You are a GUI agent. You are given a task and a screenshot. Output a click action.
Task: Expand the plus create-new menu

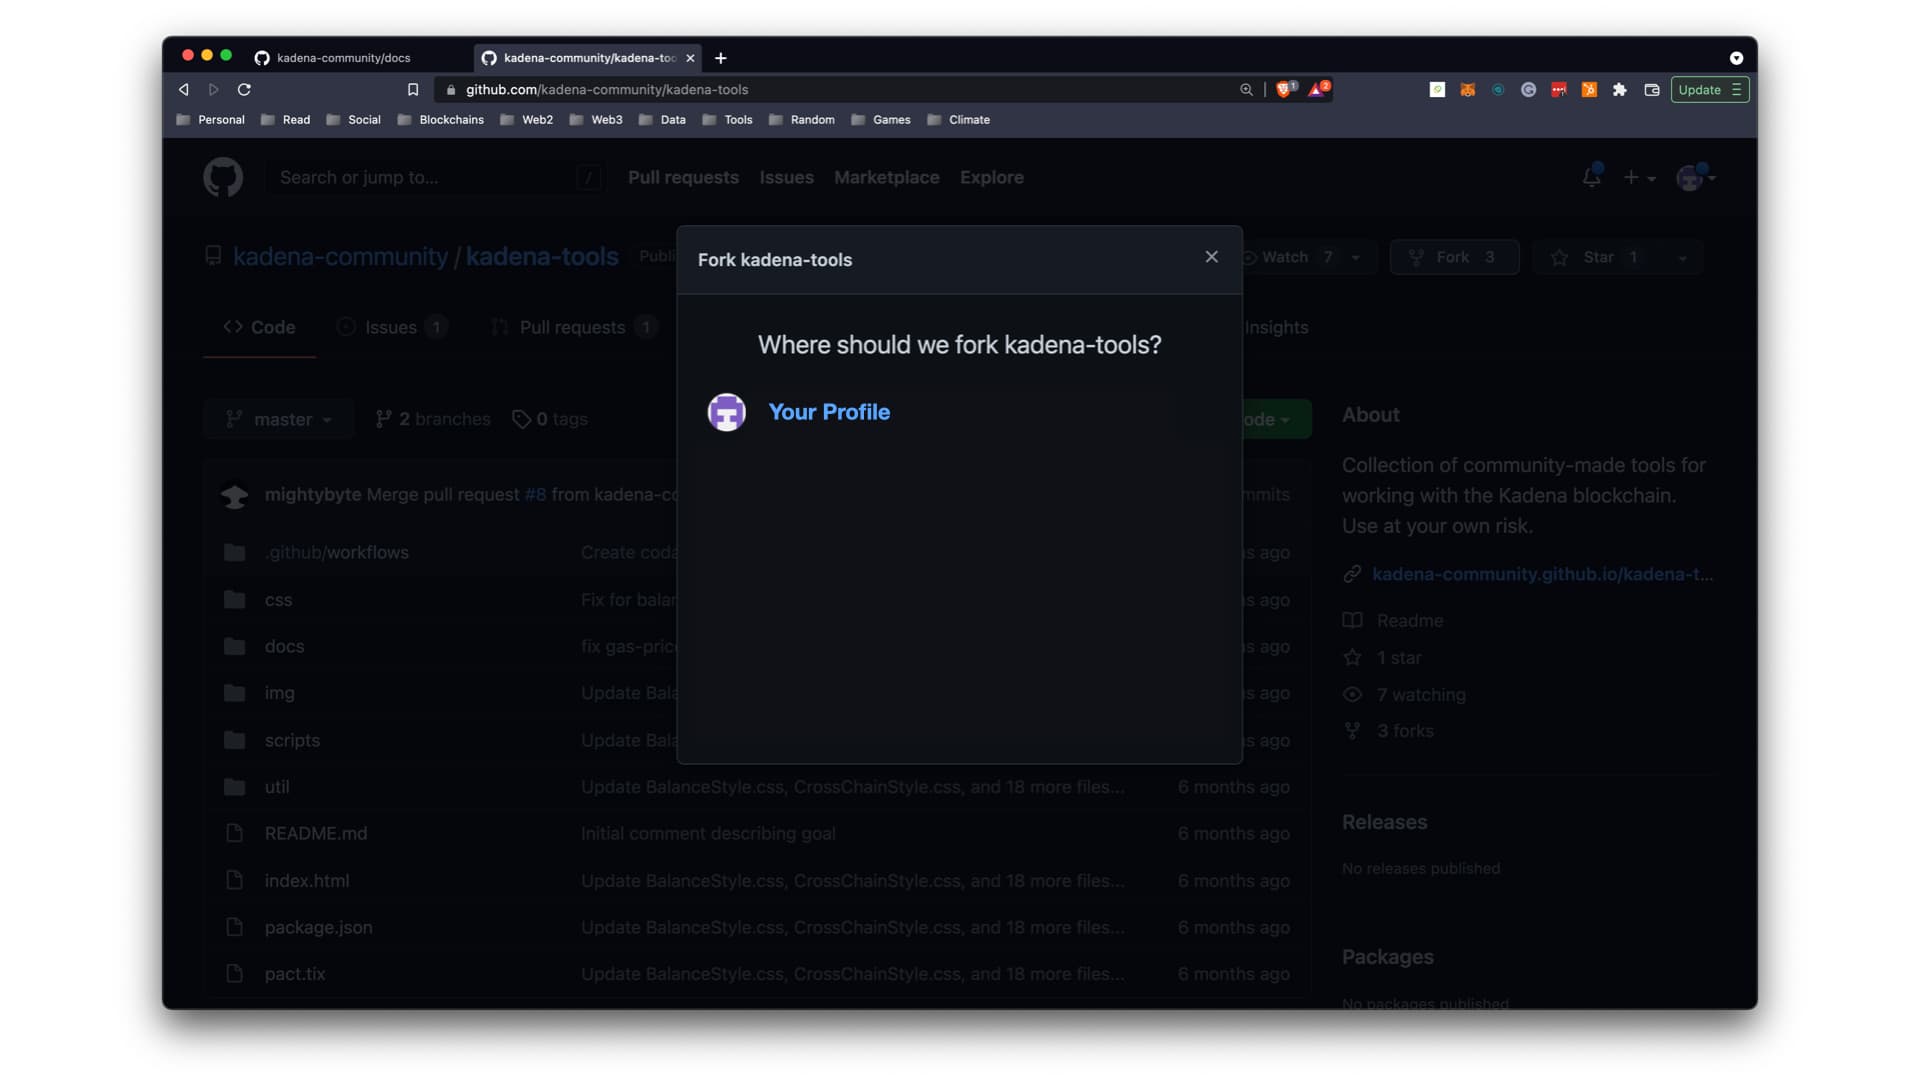[x=1639, y=177]
